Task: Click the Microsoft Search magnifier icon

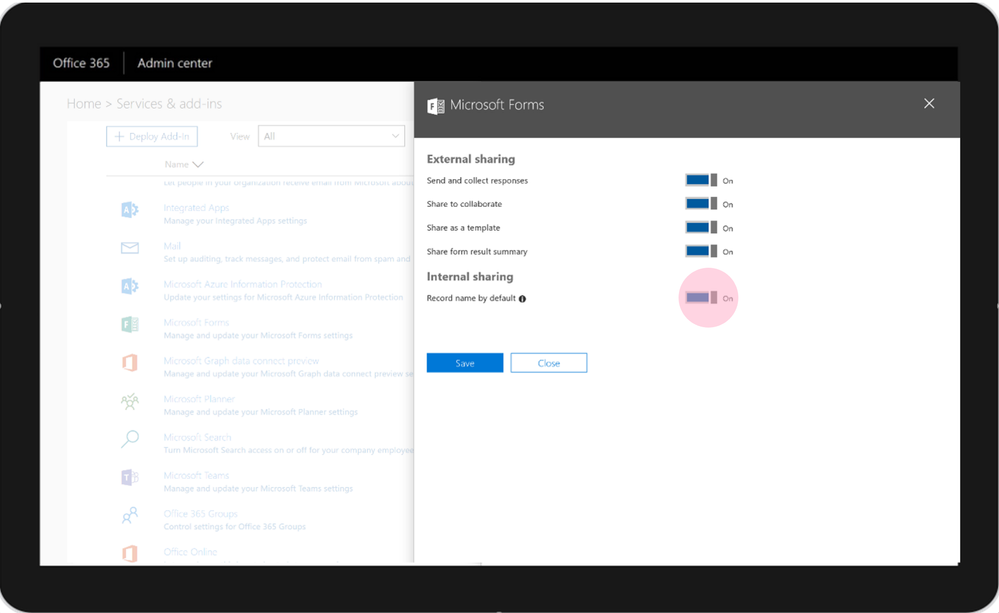Action: 129,439
